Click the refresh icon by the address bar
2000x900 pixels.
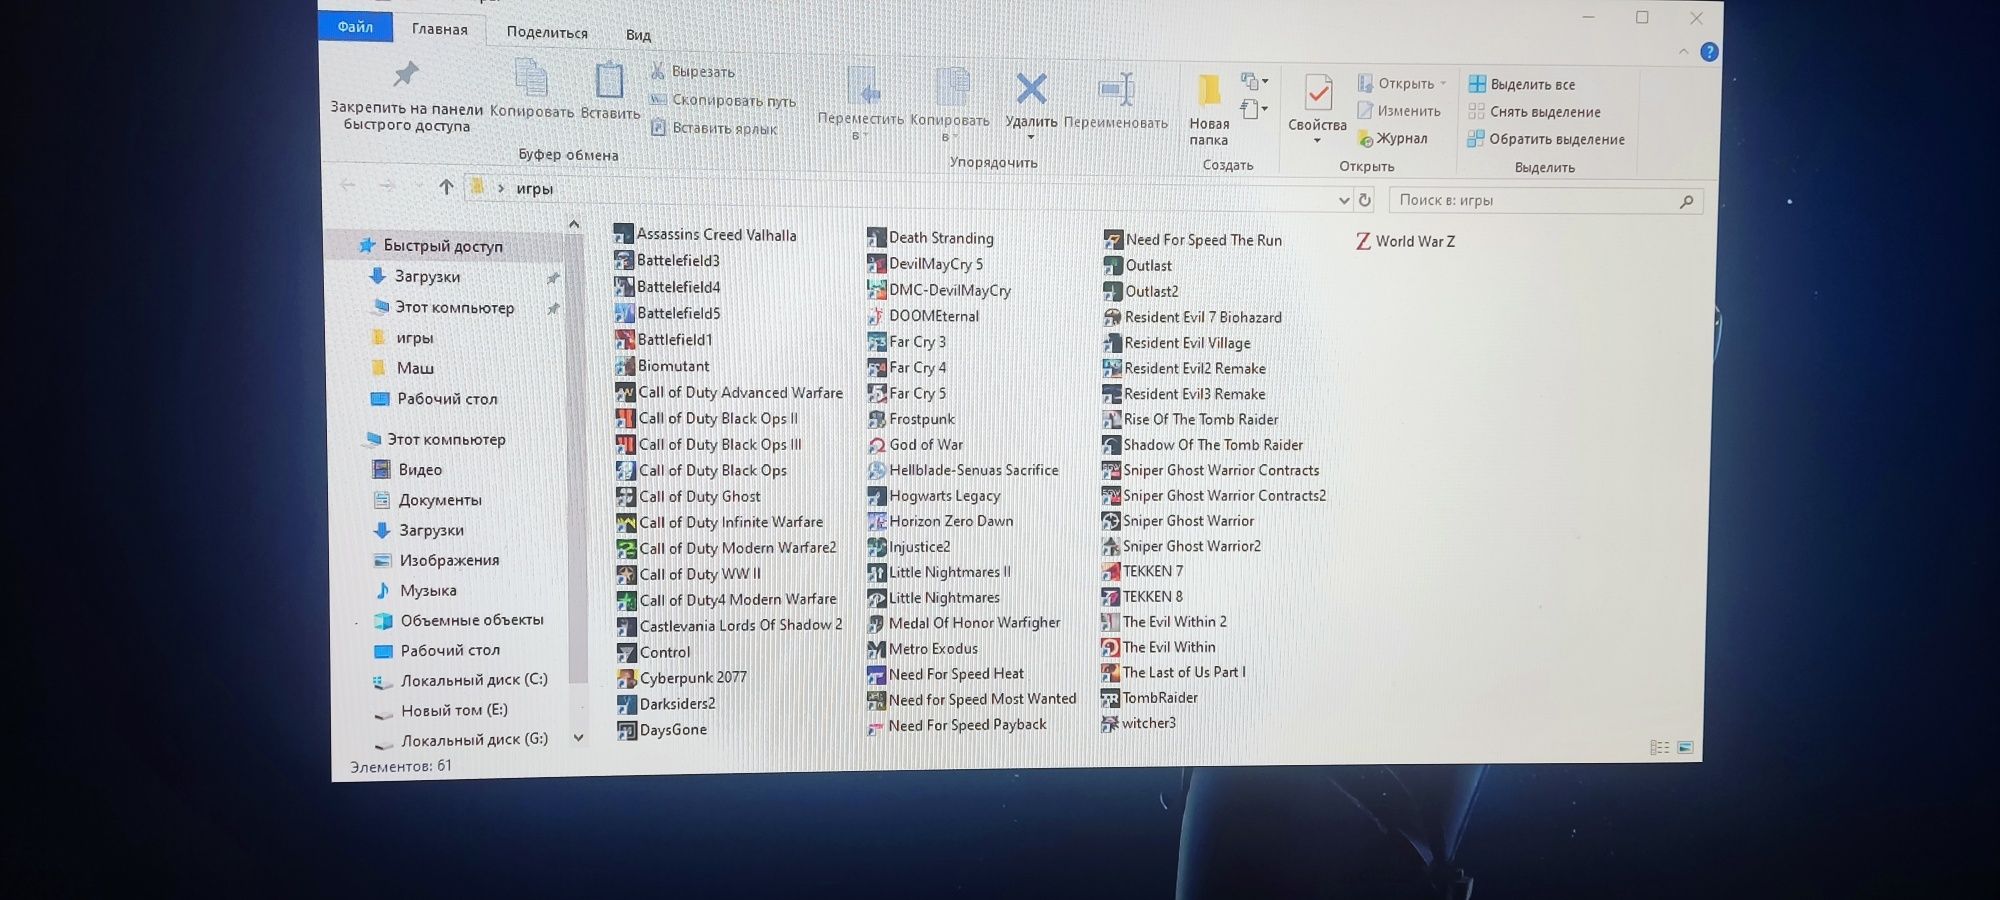1364,200
